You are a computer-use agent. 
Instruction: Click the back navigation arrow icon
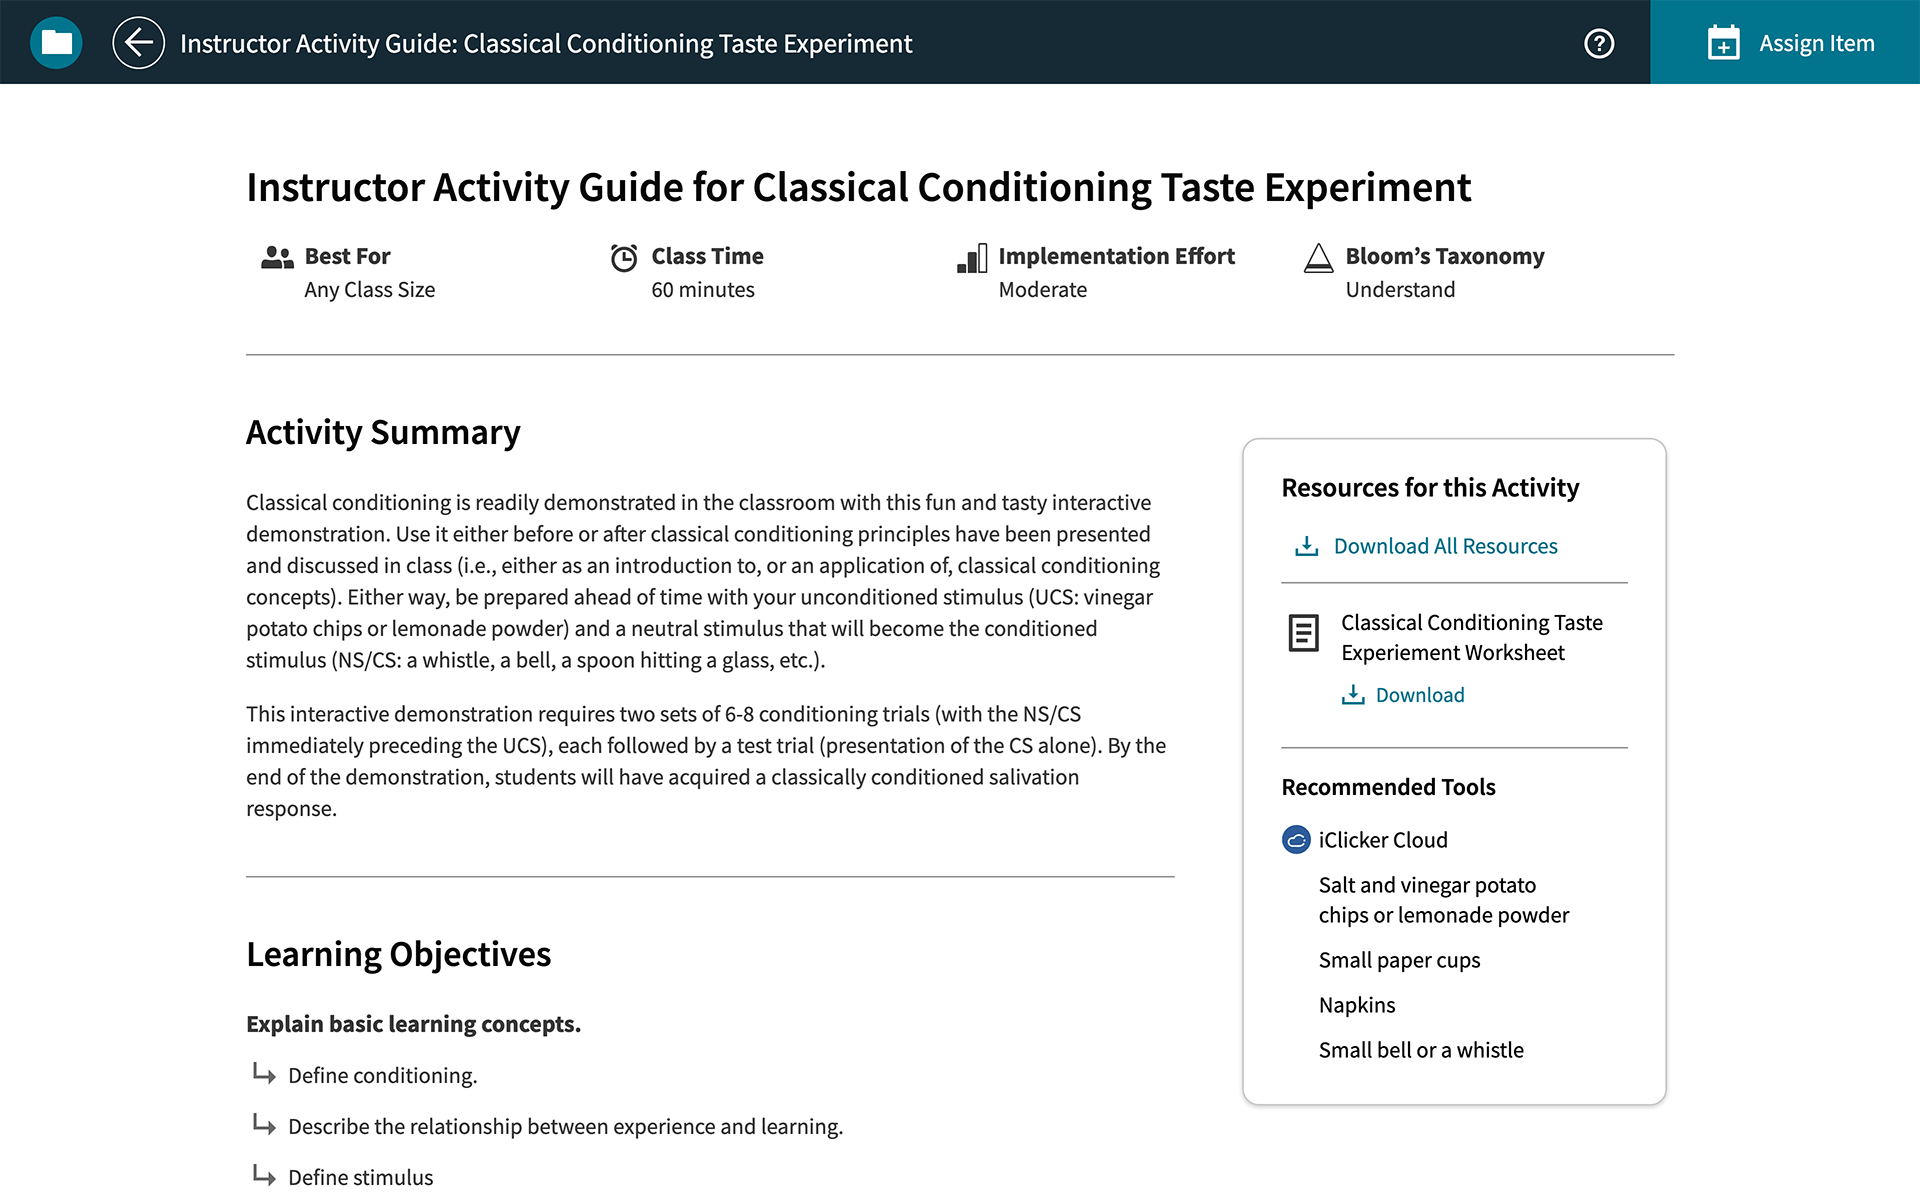137,41
